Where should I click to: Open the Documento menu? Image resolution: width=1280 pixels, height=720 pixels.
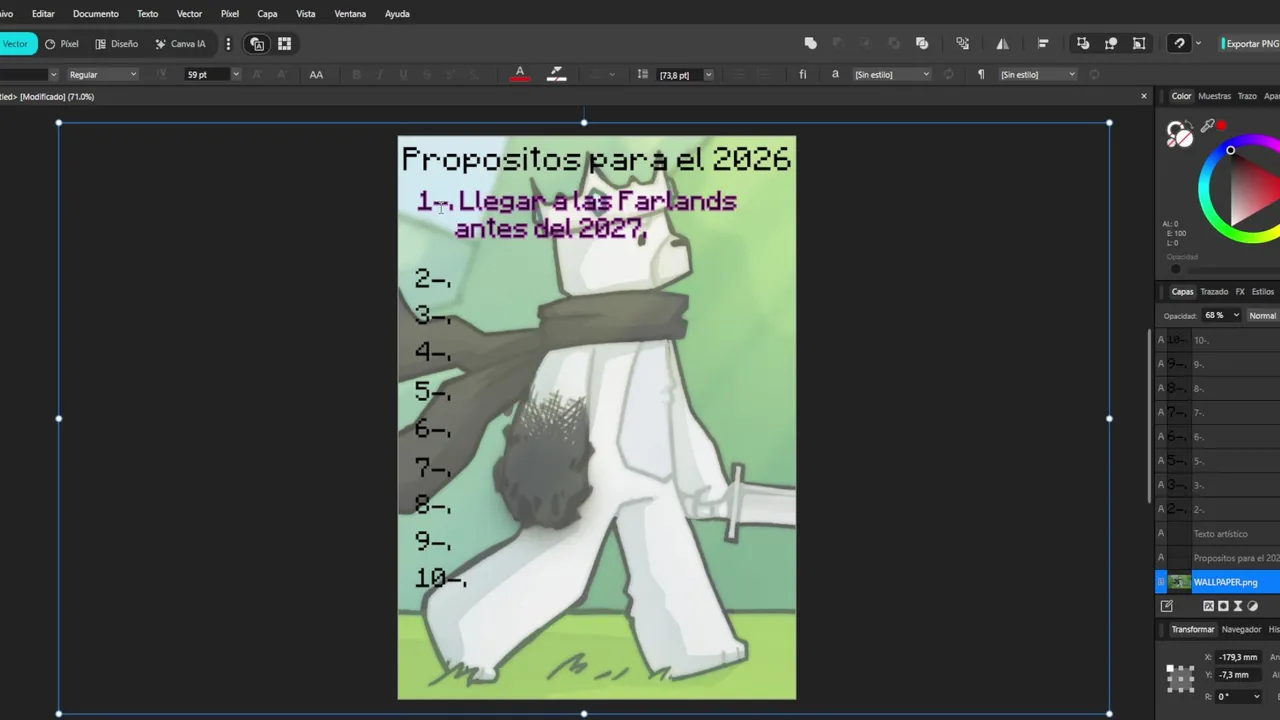pyautogui.click(x=96, y=14)
